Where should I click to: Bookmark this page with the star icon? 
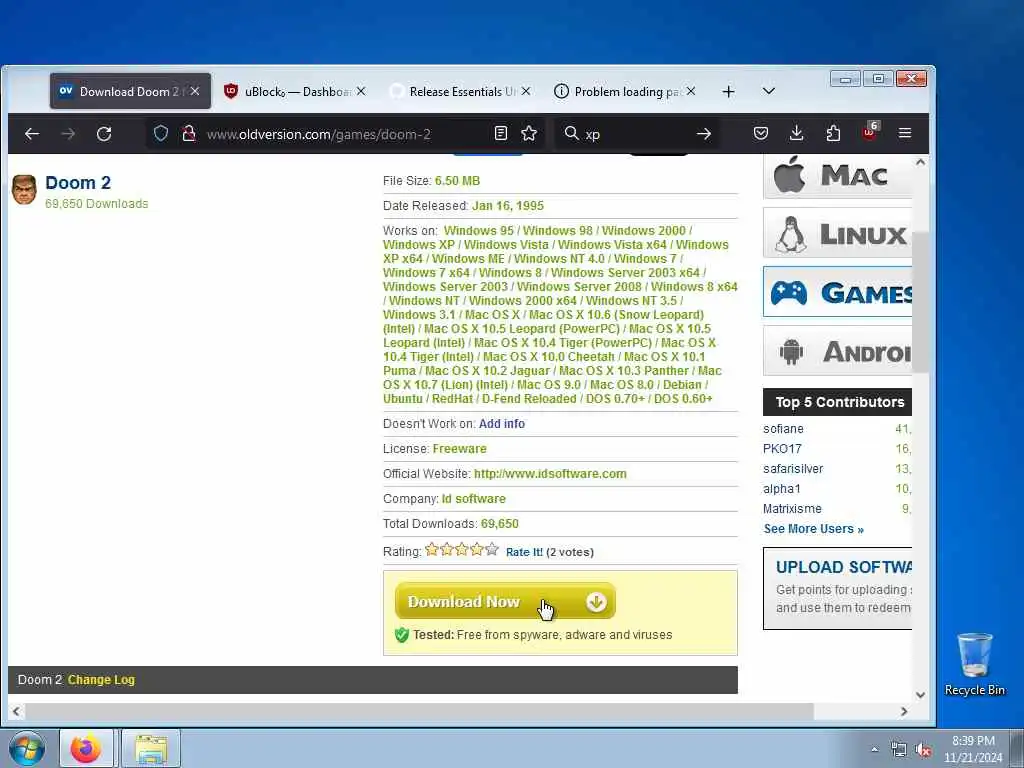pyautogui.click(x=529, y=134)
